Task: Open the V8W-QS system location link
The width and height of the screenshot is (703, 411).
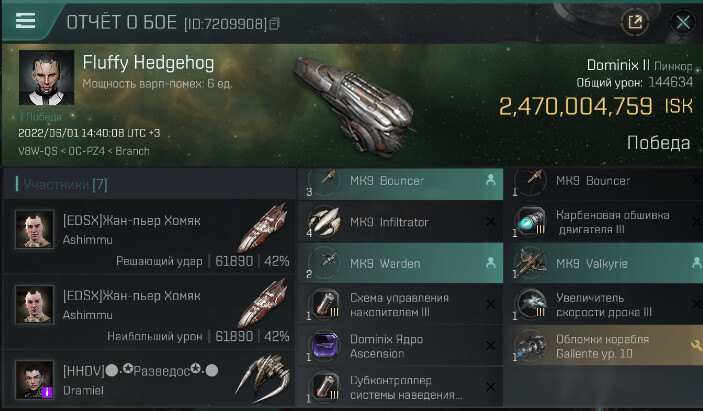Action: (38, 151)
